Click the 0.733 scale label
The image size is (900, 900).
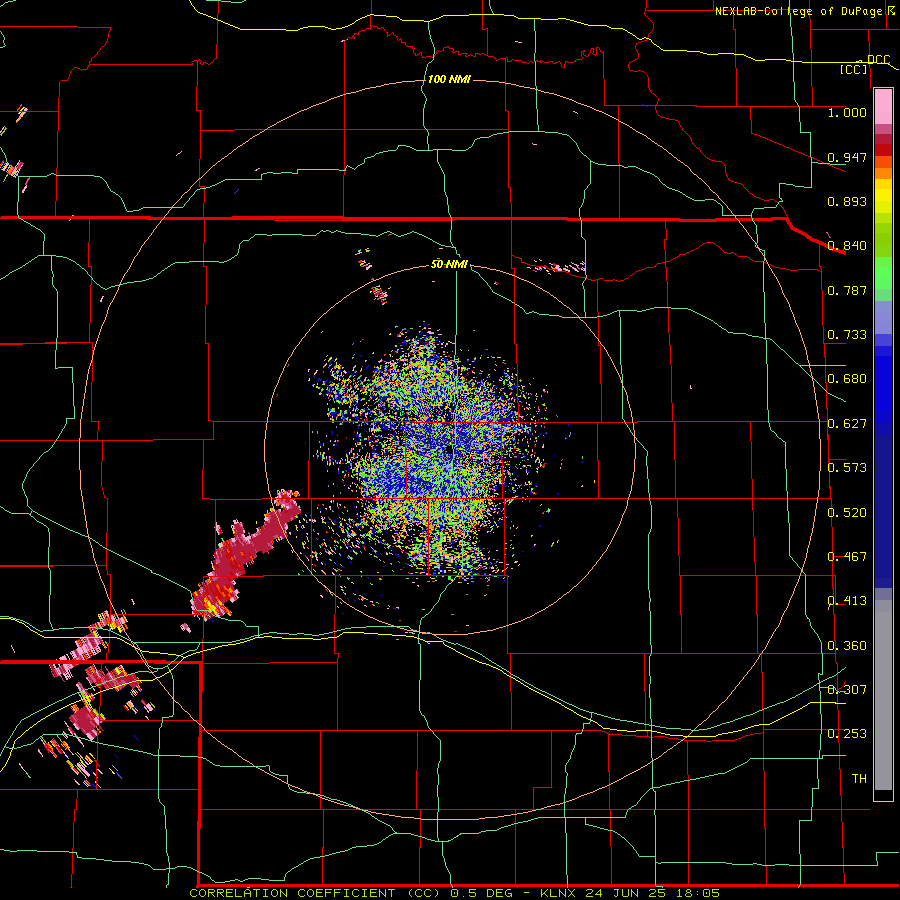pyautogui.click(x=847, y=335)
